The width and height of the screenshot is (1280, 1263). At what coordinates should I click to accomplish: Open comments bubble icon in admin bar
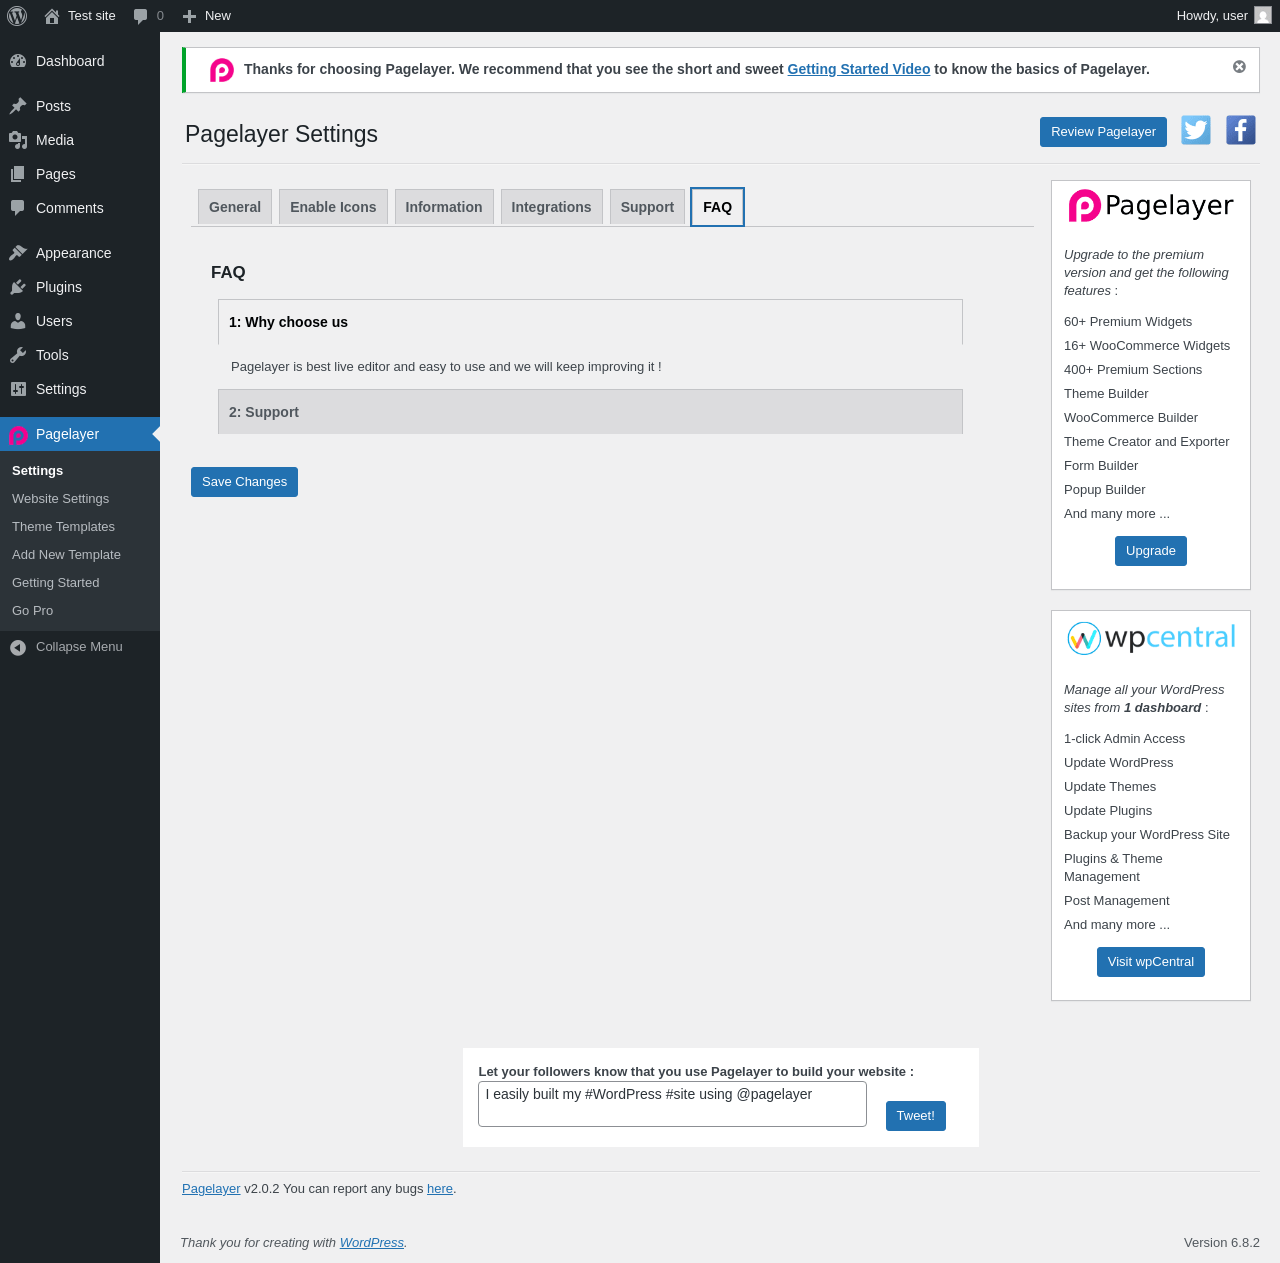141,16
